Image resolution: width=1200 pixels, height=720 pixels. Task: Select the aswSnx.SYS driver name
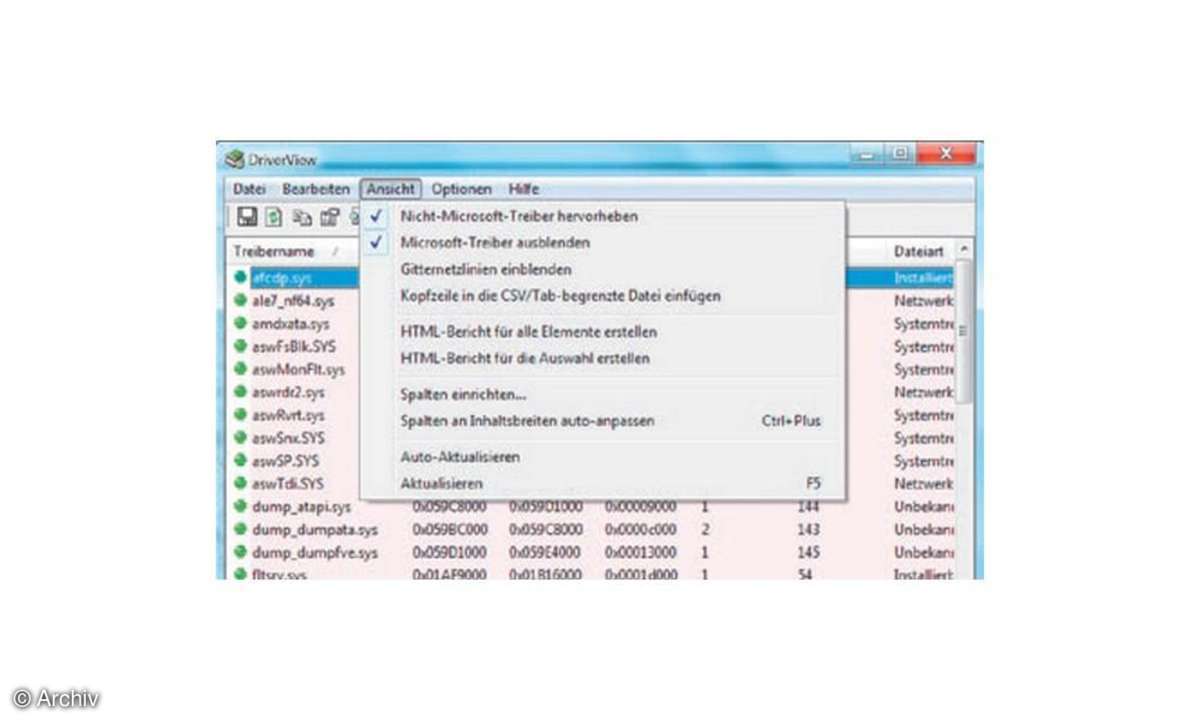[288, 437]
